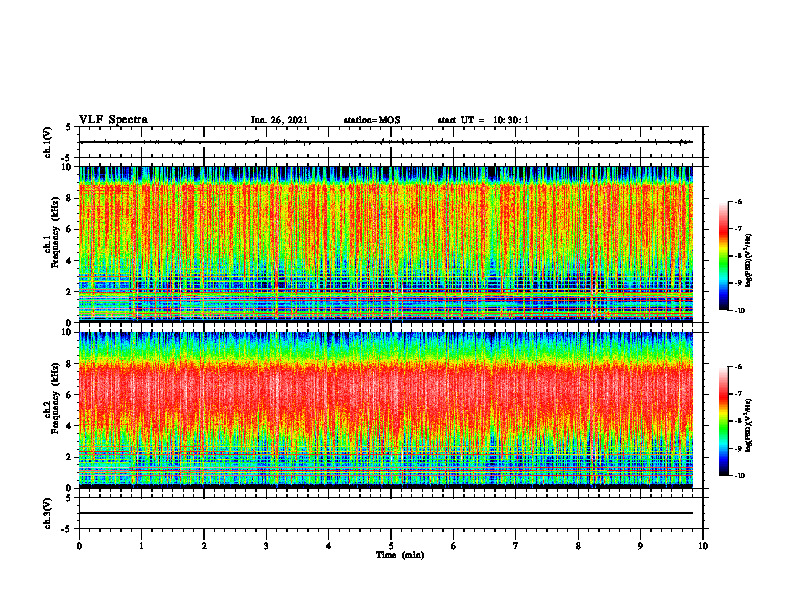
Task: Click the "Time (min)" axis label
Action: (x=400, y=555)
